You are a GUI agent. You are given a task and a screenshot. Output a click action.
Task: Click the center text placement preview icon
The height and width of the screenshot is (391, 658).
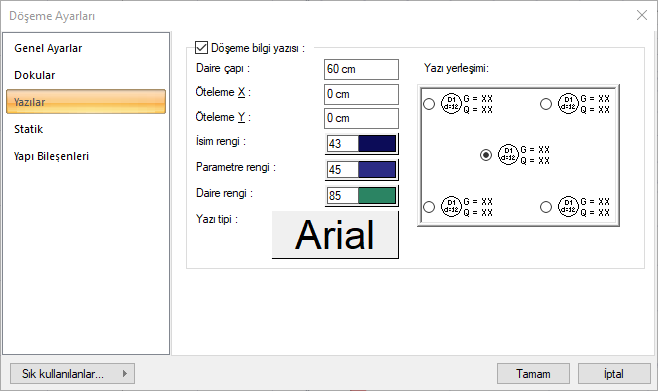(524, 155)
